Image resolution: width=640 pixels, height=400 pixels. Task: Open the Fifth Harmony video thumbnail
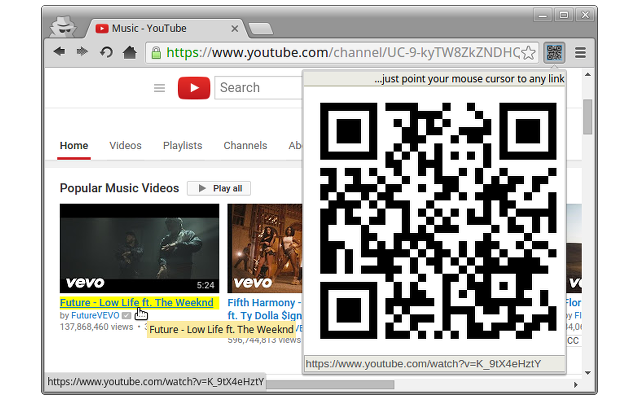click(x=264, y=248)
